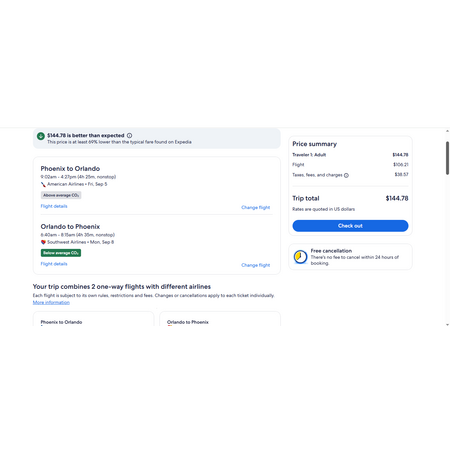
Task: Open Flight details for Orlando to Phoenix
Action: coord(54,264)
